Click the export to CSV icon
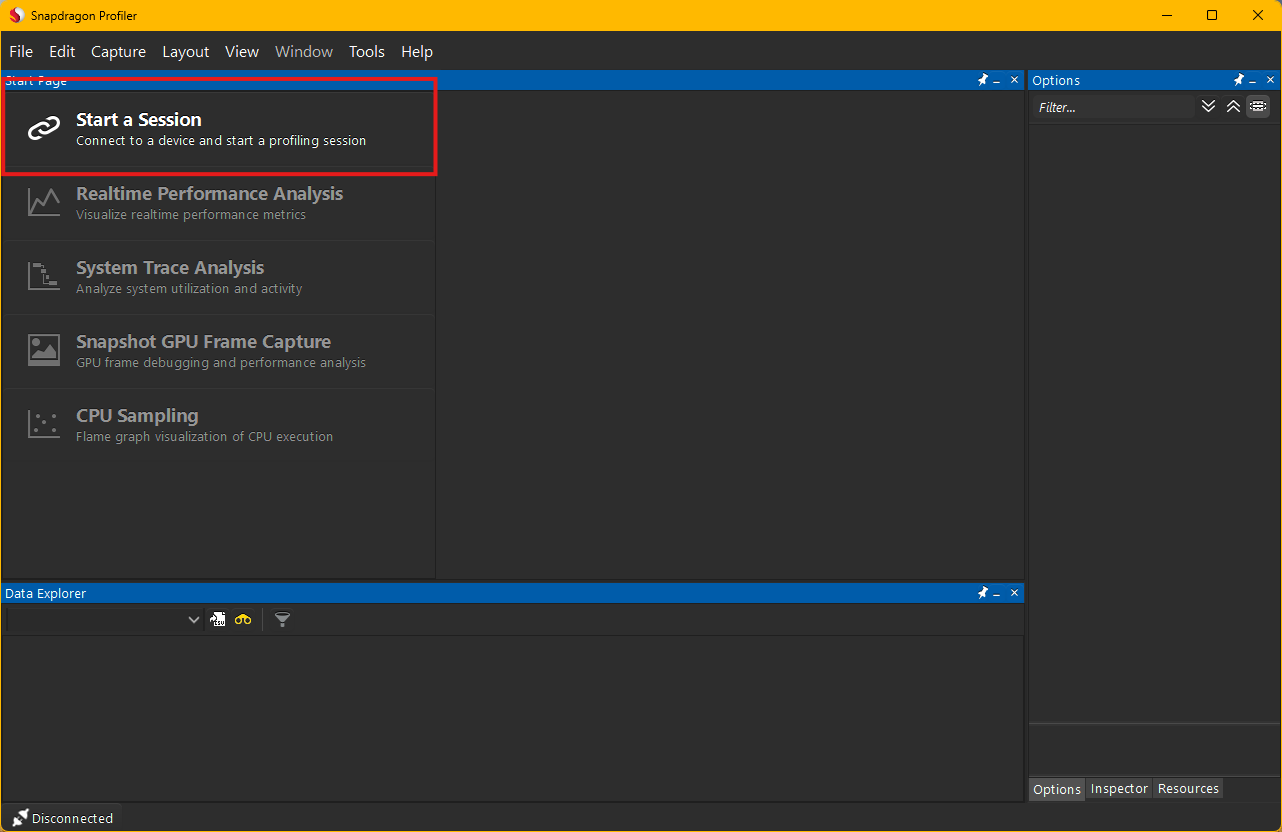Image resolution: width=1282 pixels, height=832 pixels. (x=218, y=620)
